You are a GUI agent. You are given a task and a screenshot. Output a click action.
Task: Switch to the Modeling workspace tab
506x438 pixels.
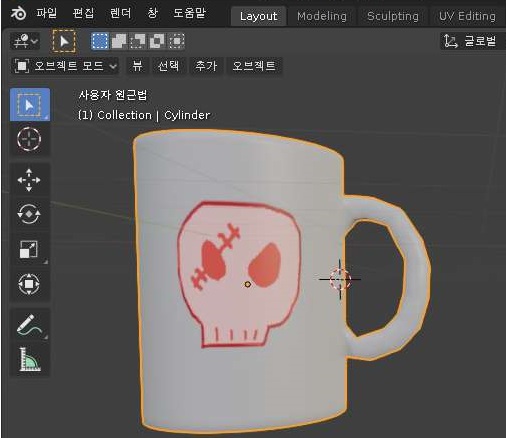pos(322,16)
